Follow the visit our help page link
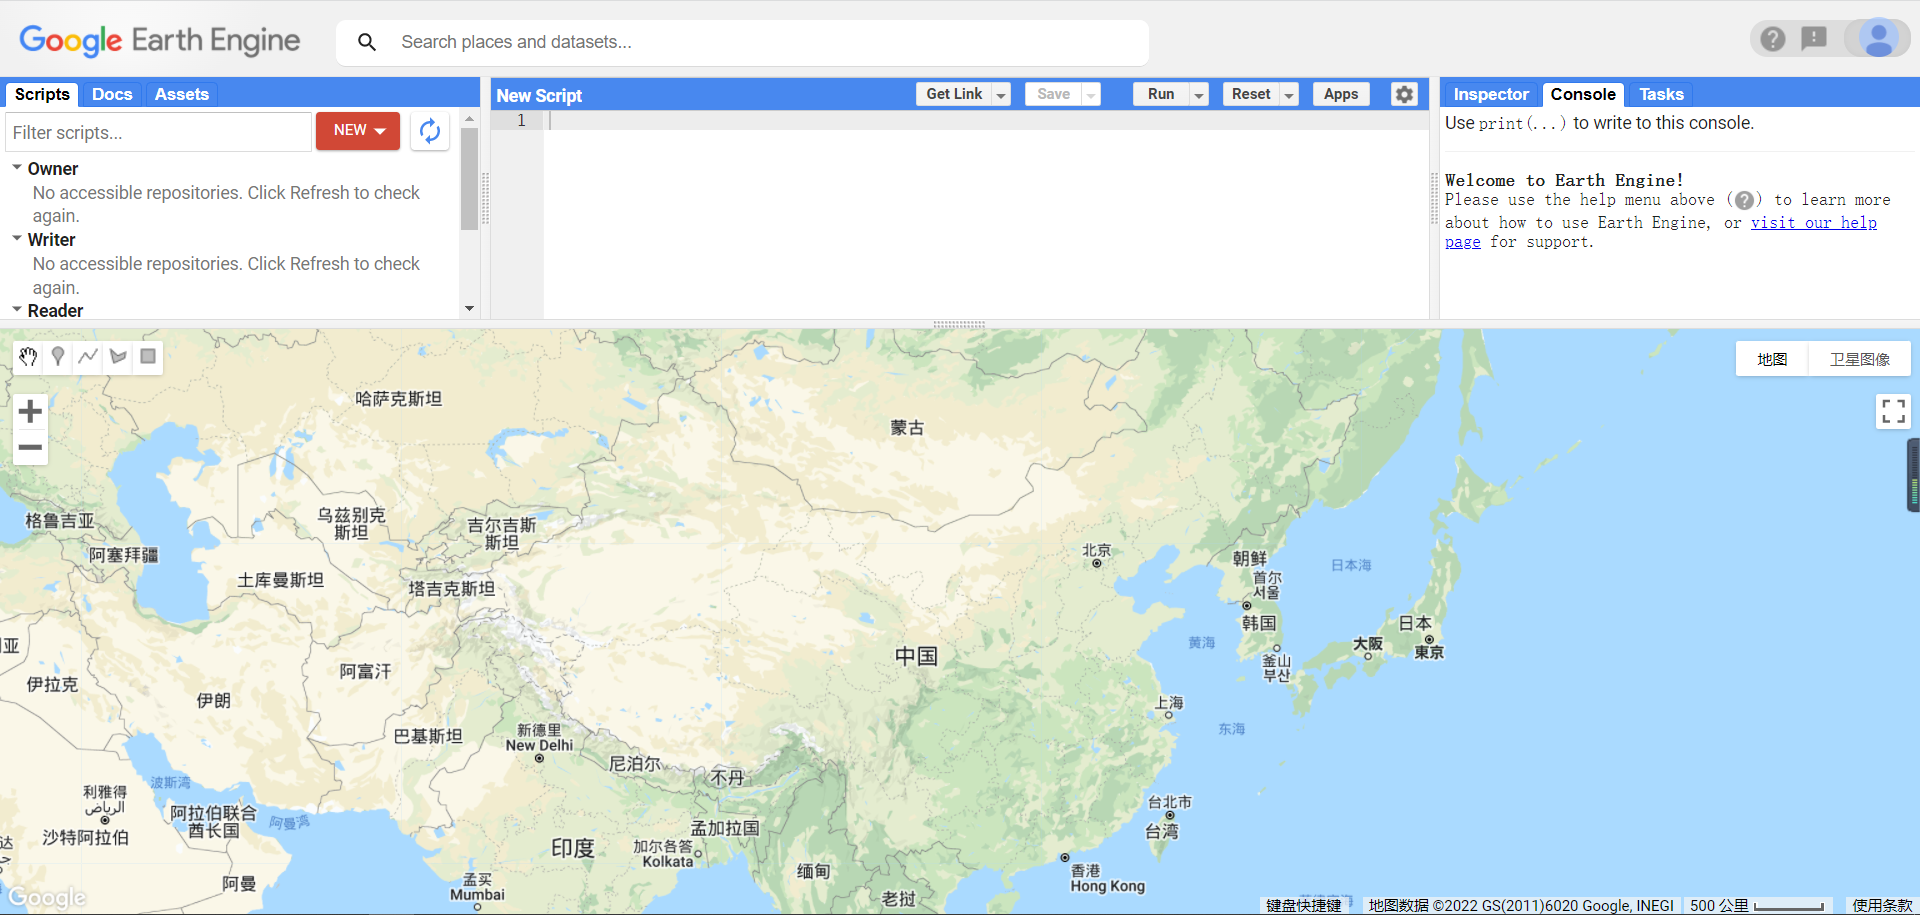The height and width of the screenshot is (915, 1920). coord(1813,222)
